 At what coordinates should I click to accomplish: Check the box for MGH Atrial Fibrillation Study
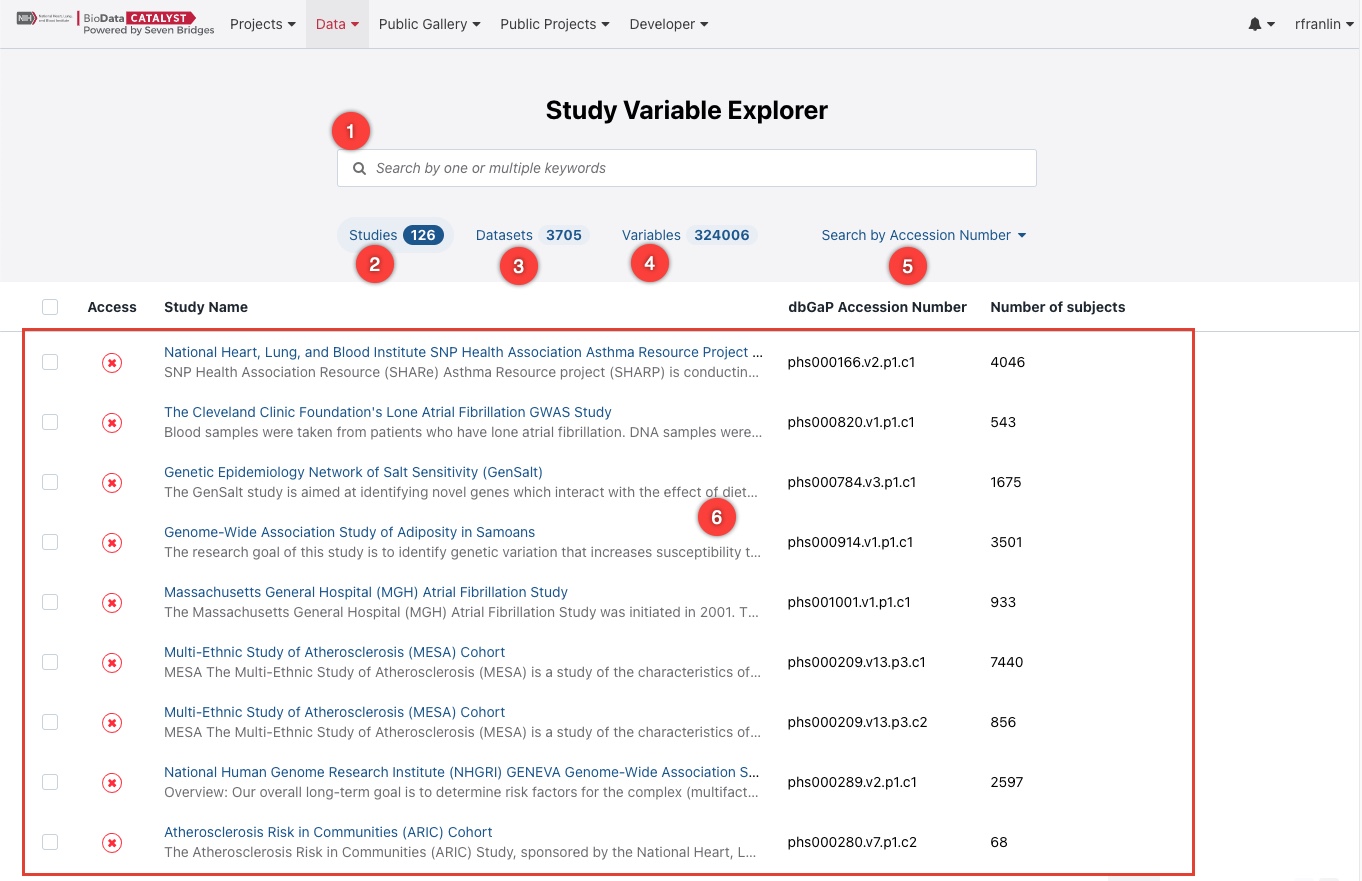point(50,602)
